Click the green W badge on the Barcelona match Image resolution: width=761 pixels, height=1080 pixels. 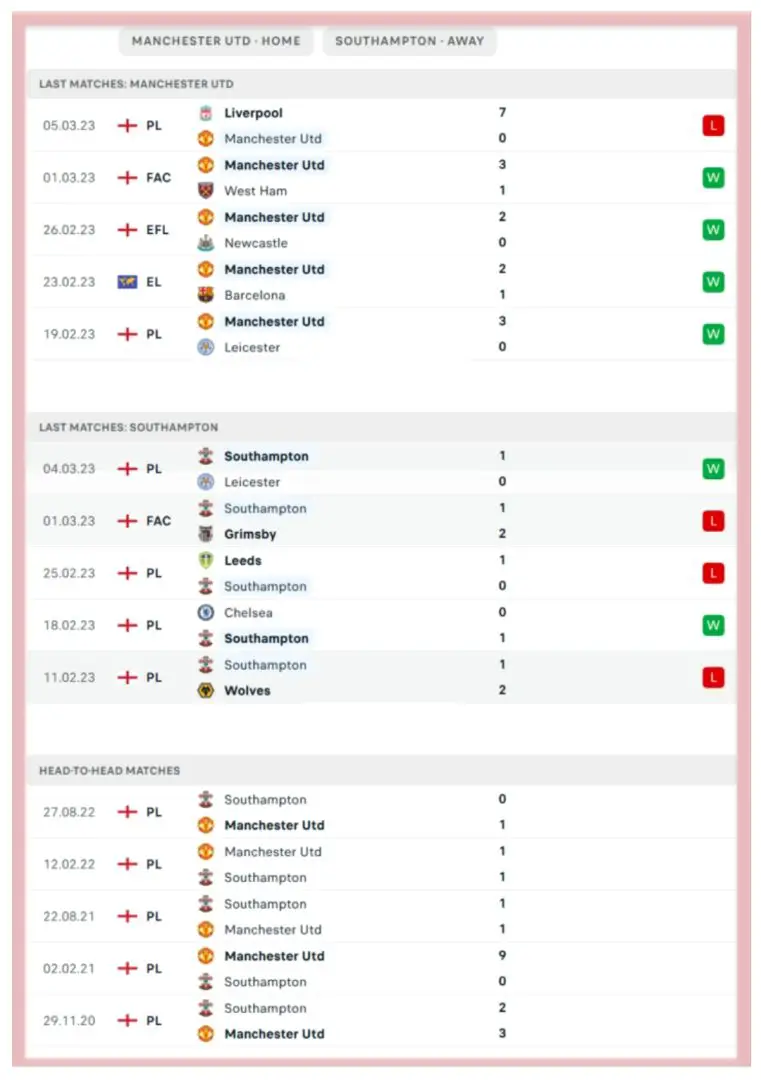click(713, 282)
